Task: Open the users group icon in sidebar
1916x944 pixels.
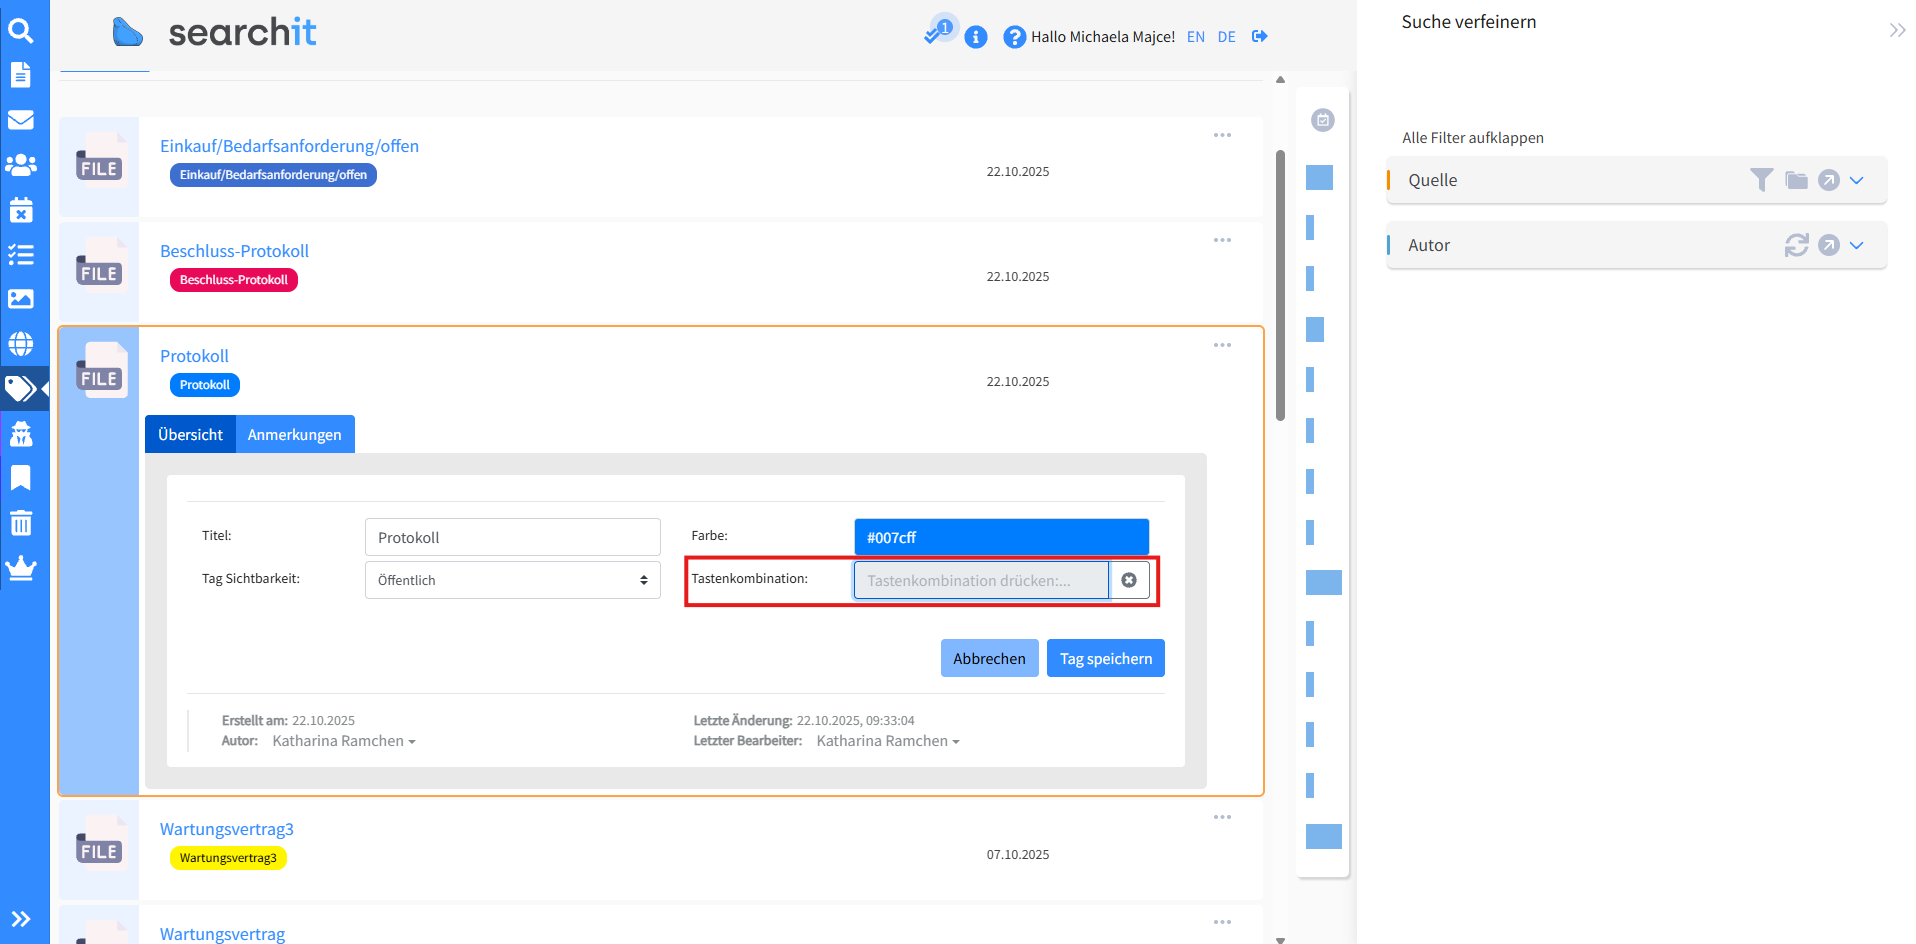Action: pyautogui.click(x=21, y=165)
